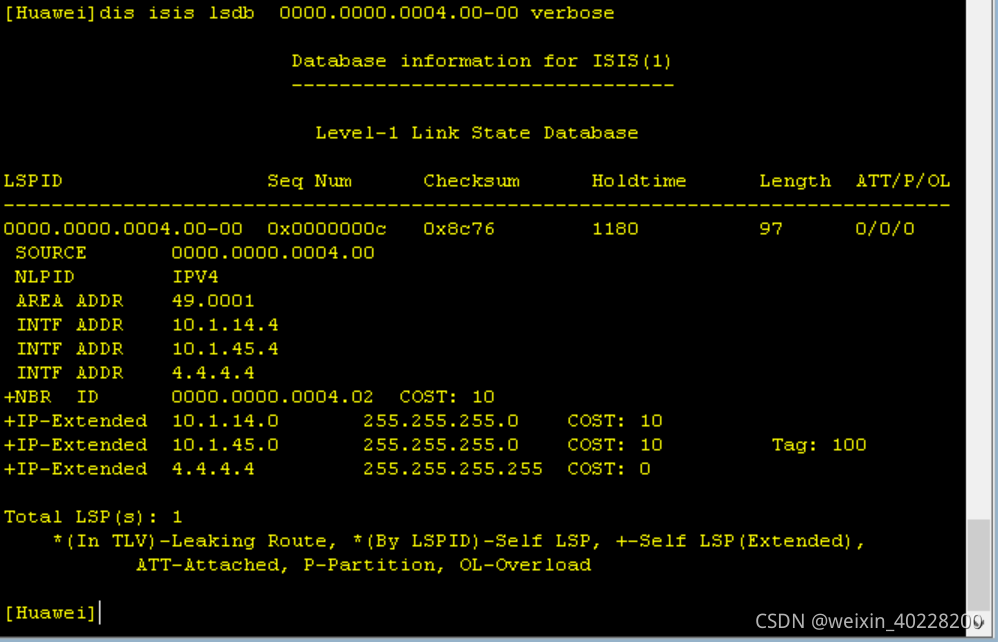Click AREA ADDR value 49.0001
The height and width of the screenshot is (642, 998).
coord(213,301)
